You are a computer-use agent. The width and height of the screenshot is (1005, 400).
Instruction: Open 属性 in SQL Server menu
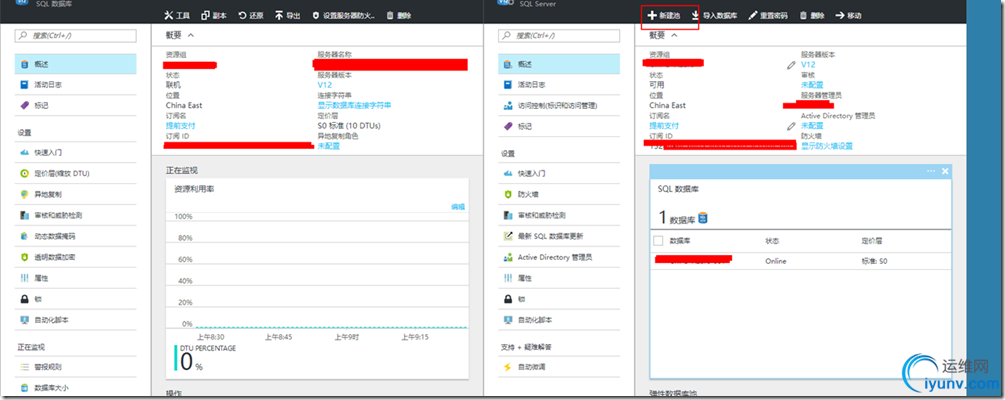(559, 278)
